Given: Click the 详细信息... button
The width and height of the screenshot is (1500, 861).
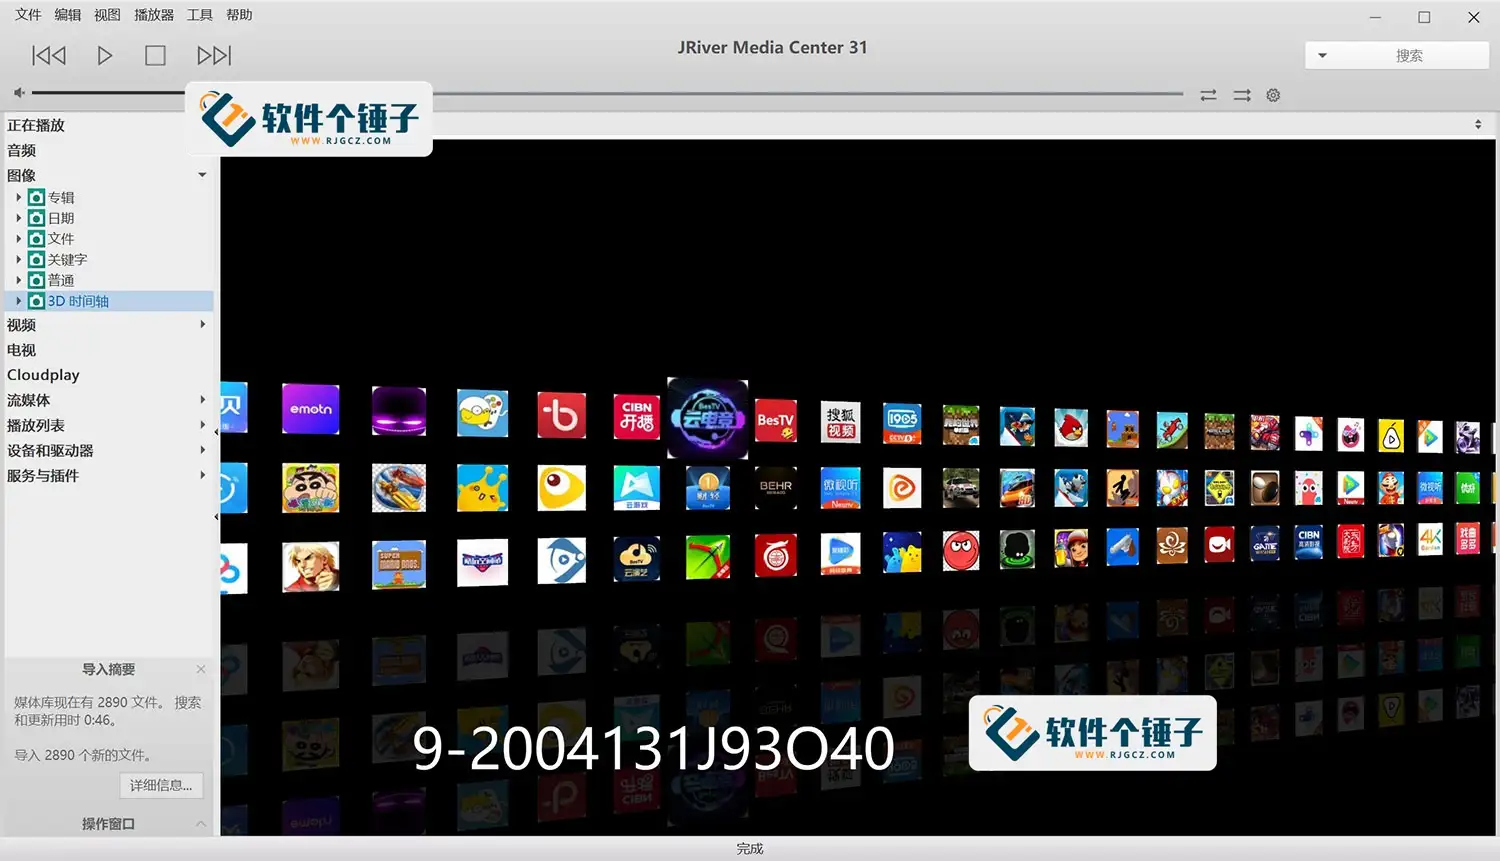Looking at the screenshot, I should [161, 785].
